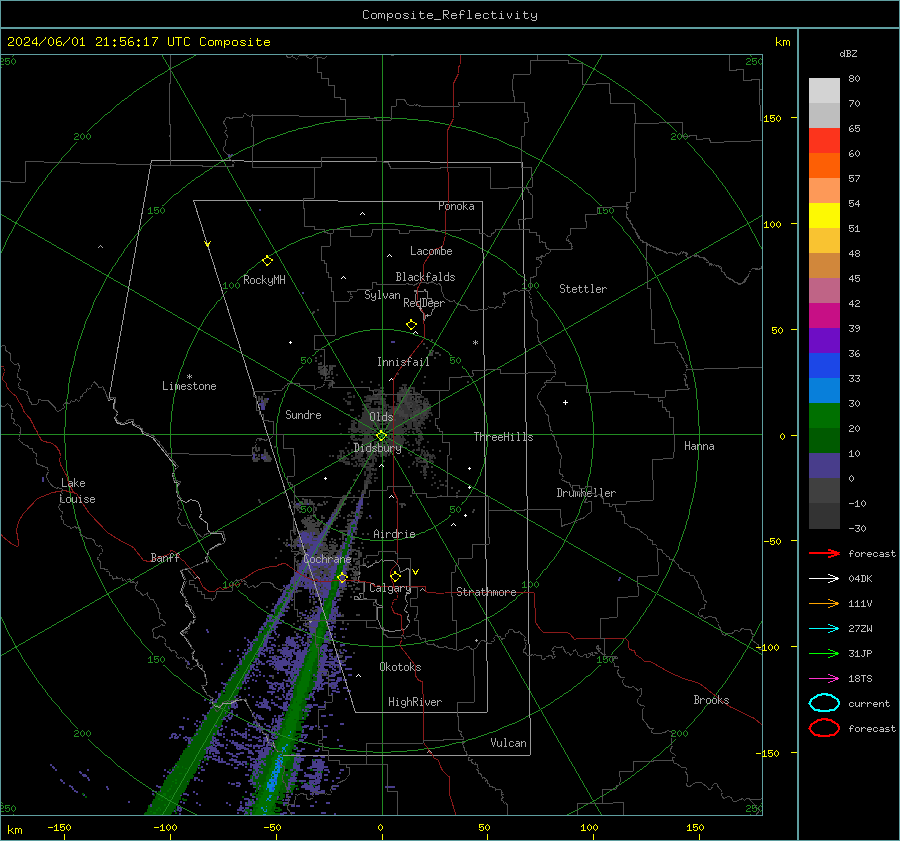Screen dimensions: 900x841
Task: Select the light grey 70–80 dBZ swatch
Action: point(824,91)
